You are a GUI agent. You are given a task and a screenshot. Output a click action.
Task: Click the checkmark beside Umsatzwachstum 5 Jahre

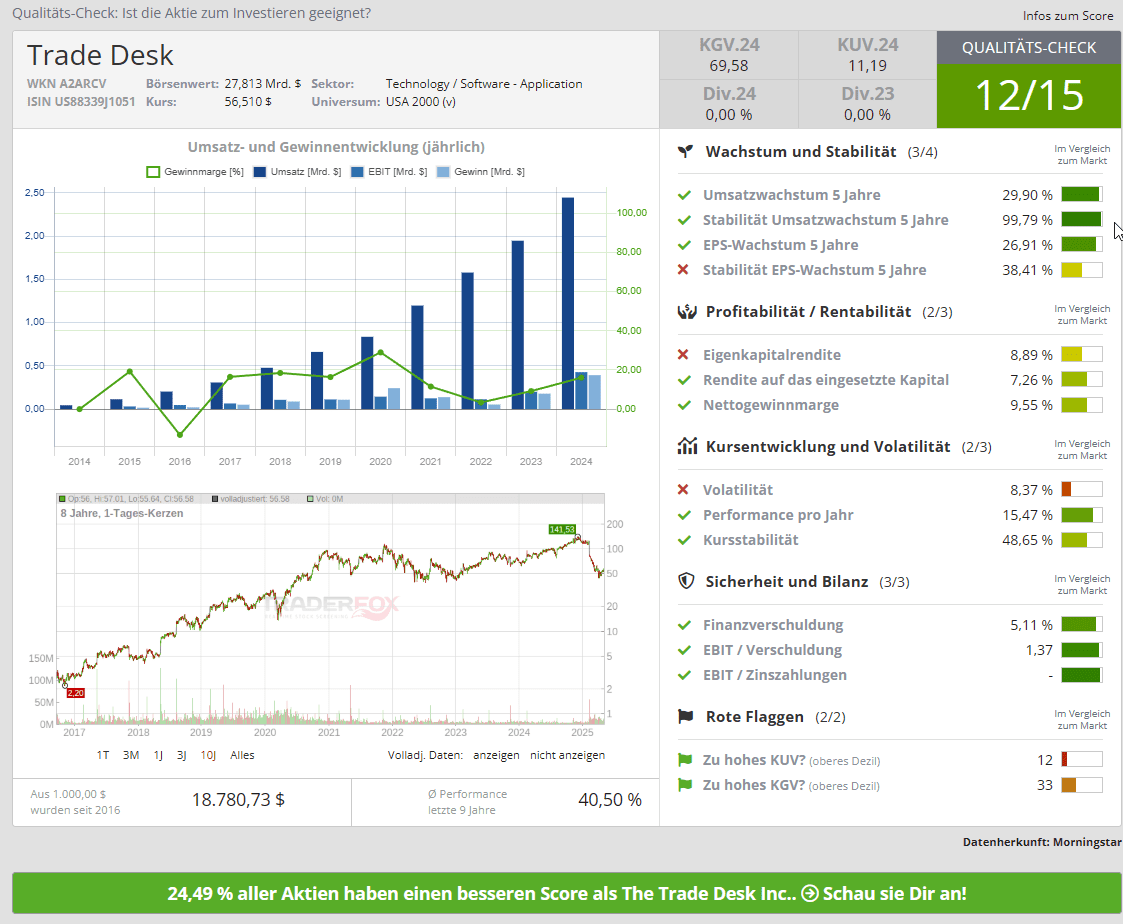tap(684, 195)
